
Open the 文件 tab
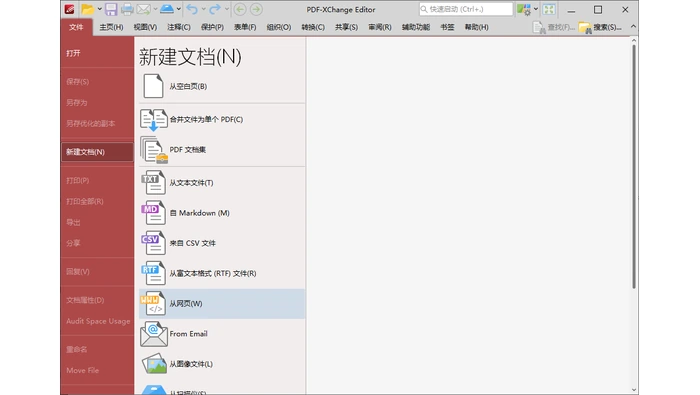76,27
